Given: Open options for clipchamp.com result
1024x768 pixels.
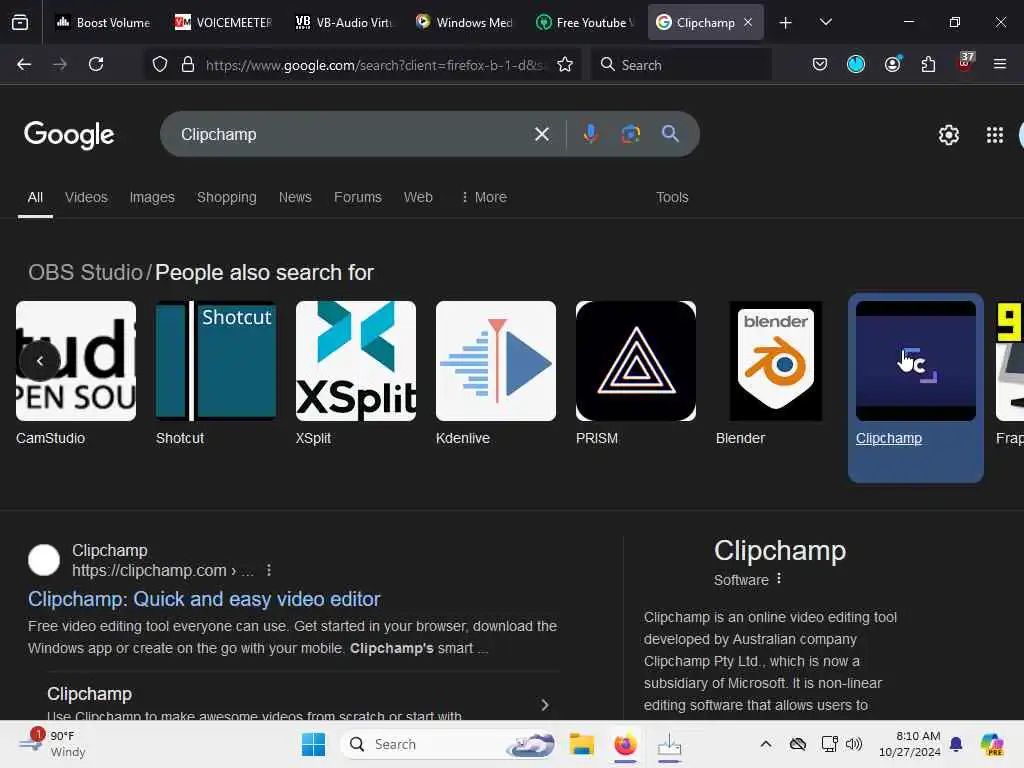Looking at the screenshot, I should (269, 570).
